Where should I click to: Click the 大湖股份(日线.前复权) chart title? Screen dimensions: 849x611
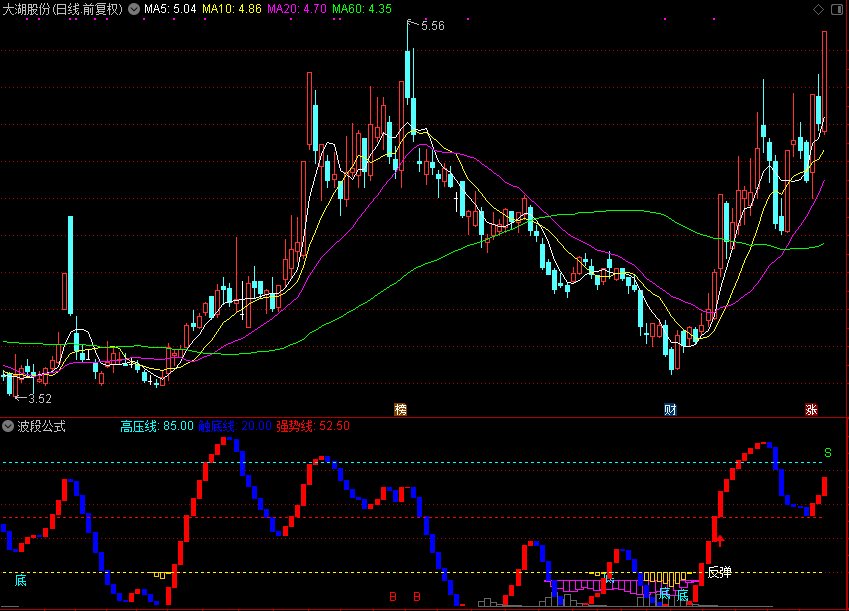pos(63,9)
